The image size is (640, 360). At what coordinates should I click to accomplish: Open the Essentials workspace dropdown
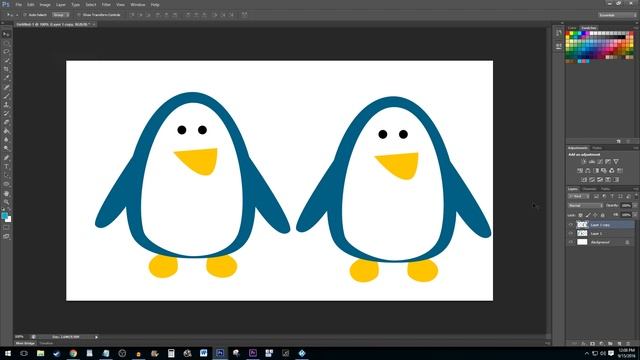tap(617, 15)
